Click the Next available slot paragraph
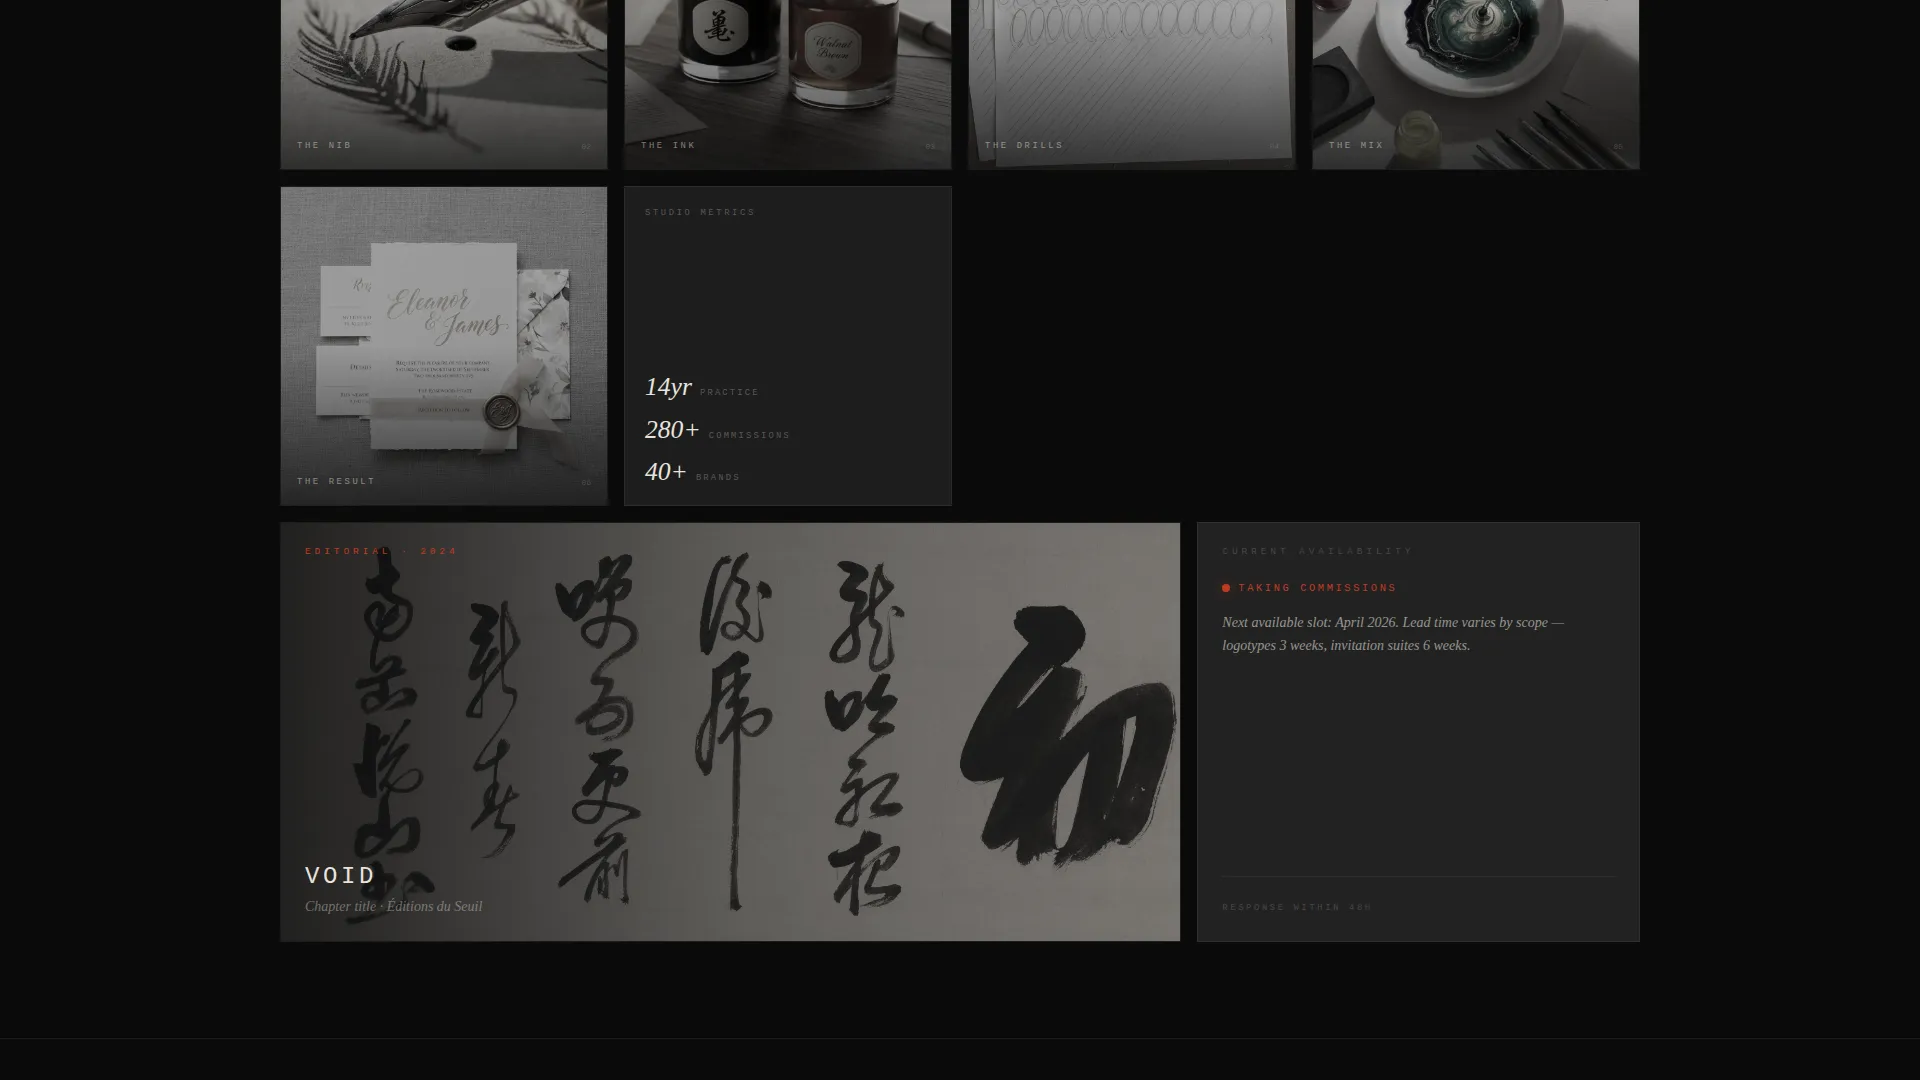1920x1080 pixels. pos(1393,634)
